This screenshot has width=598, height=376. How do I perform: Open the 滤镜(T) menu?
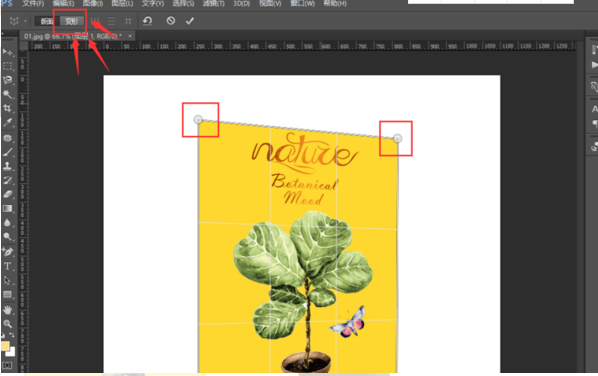[x=214, y=3]
